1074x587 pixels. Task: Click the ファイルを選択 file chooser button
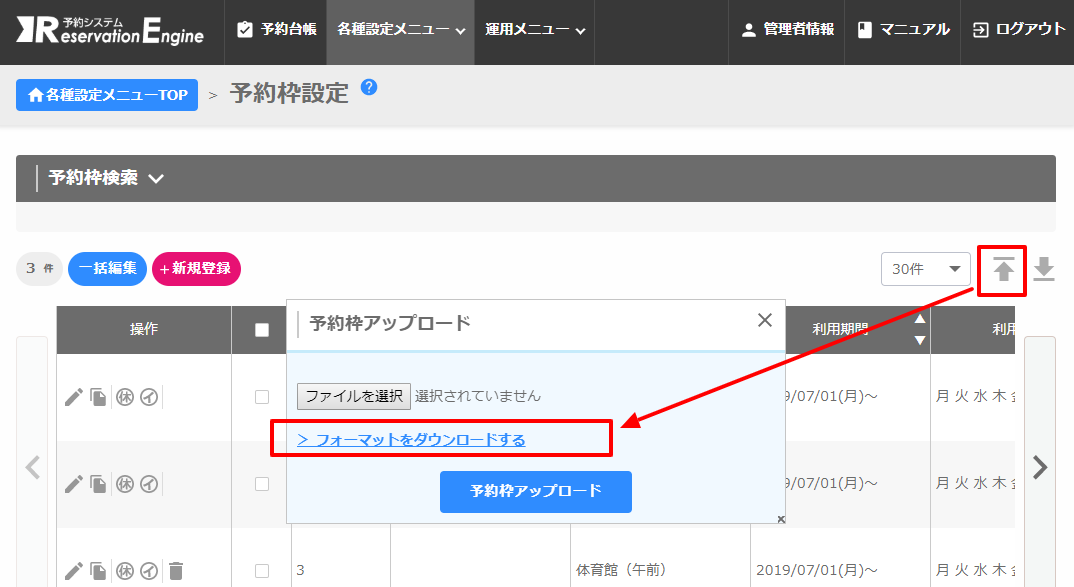[x=354, y=396]
